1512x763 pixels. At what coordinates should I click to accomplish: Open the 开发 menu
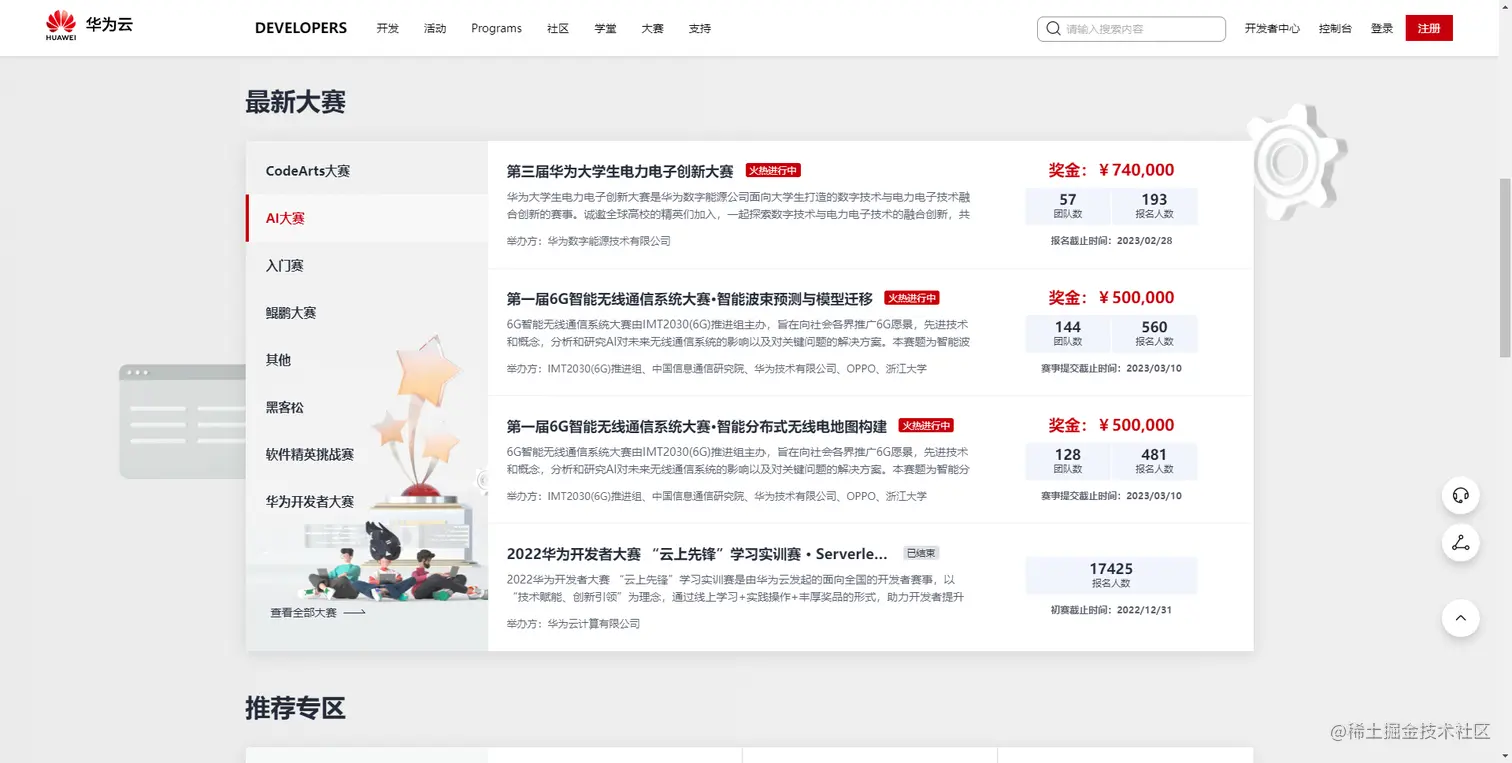tap(388, 29)
